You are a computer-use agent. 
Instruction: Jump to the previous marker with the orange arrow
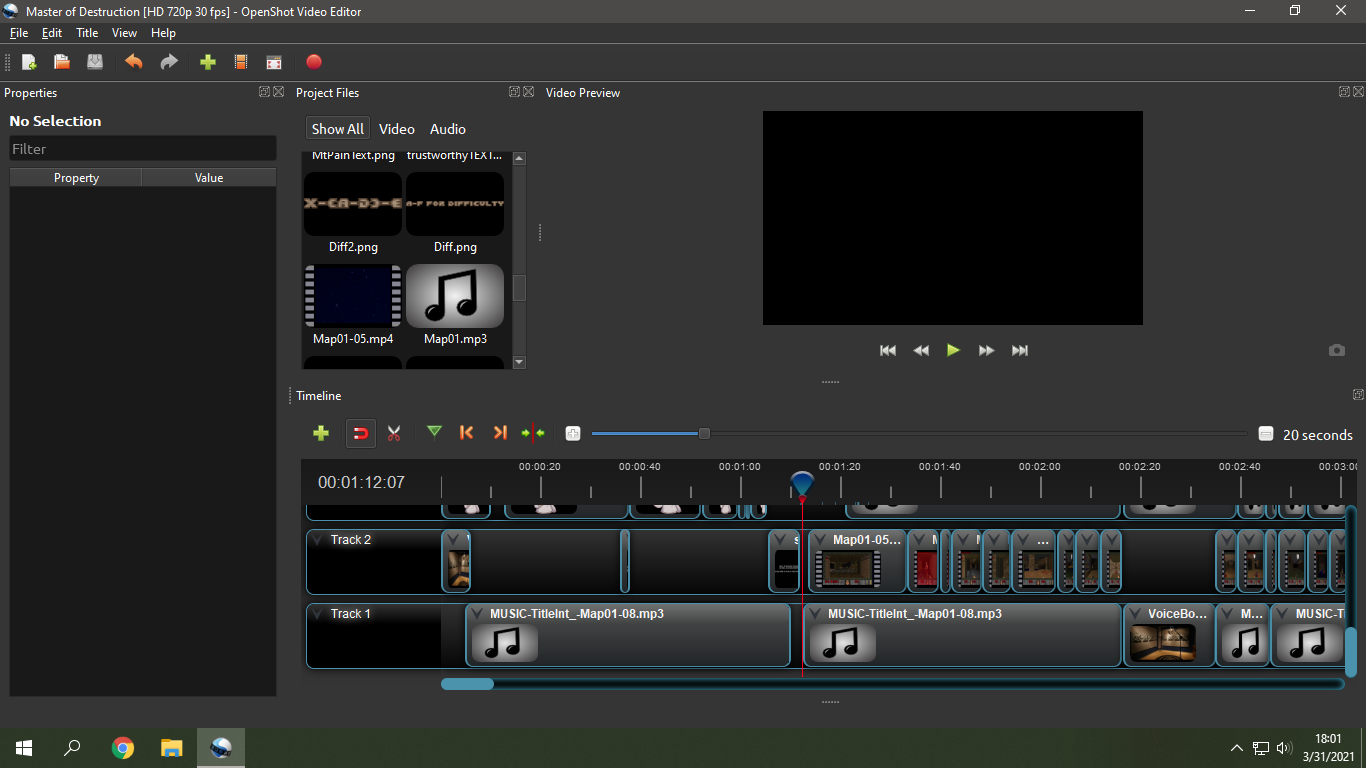click(466, 433)
